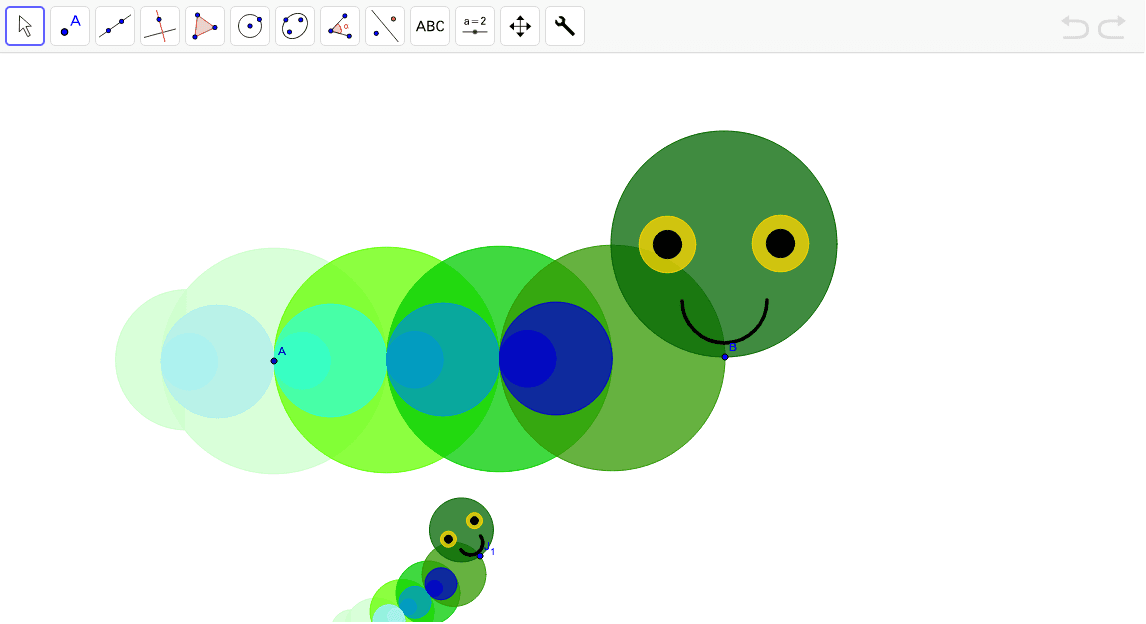Activate Move Graphics View tool
This screenshot has width=1146, height=624.
pos(520,26)
